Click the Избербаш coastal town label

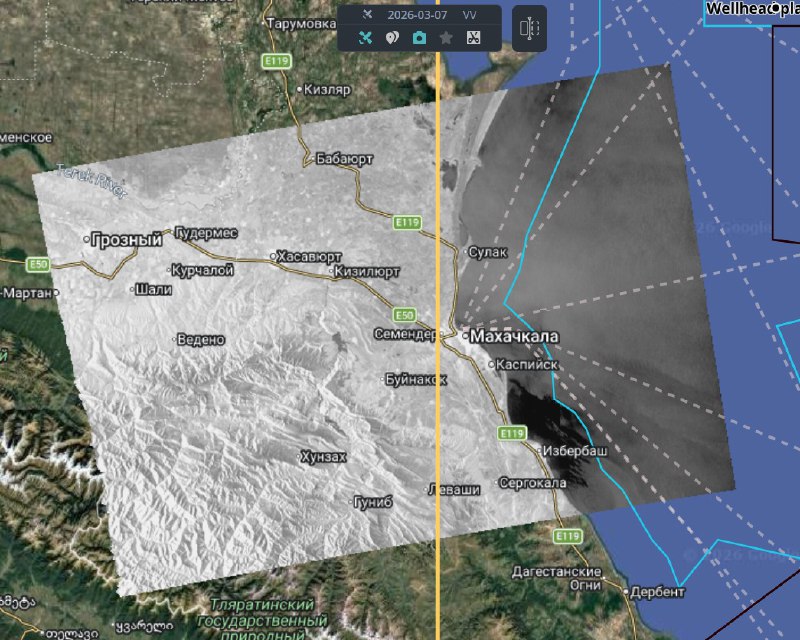(574, 452)
